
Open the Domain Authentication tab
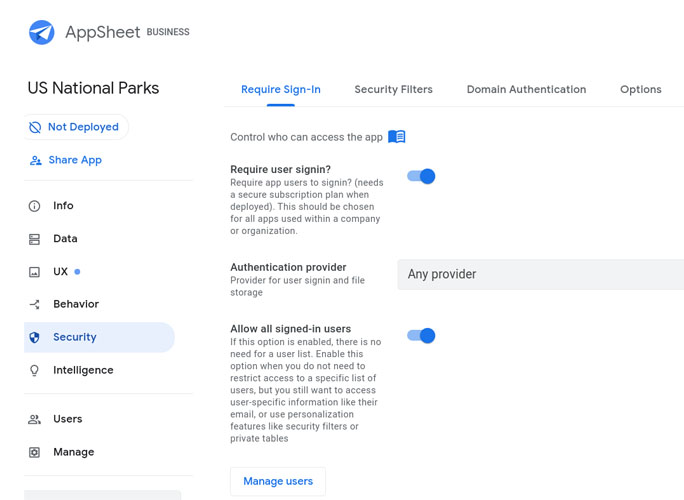click(x=526, y=90)
